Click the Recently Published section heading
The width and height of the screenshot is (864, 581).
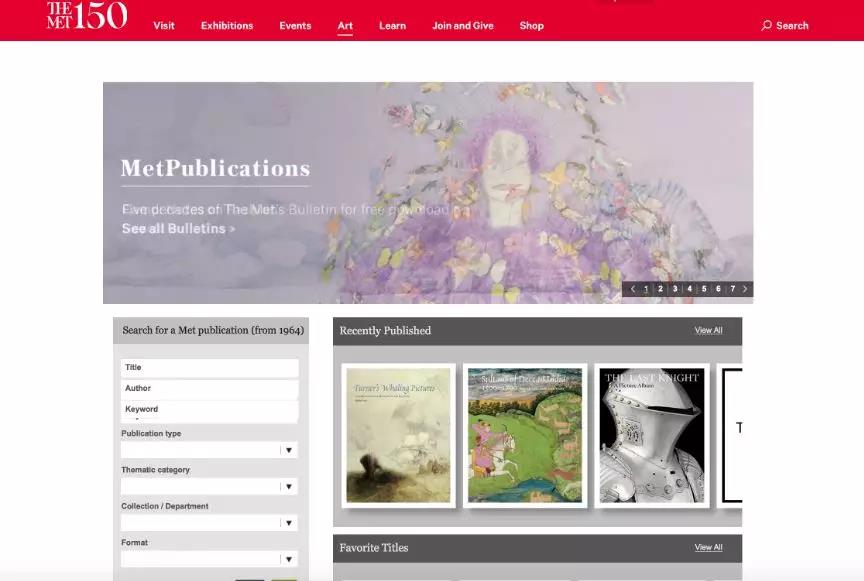point(385,331)
